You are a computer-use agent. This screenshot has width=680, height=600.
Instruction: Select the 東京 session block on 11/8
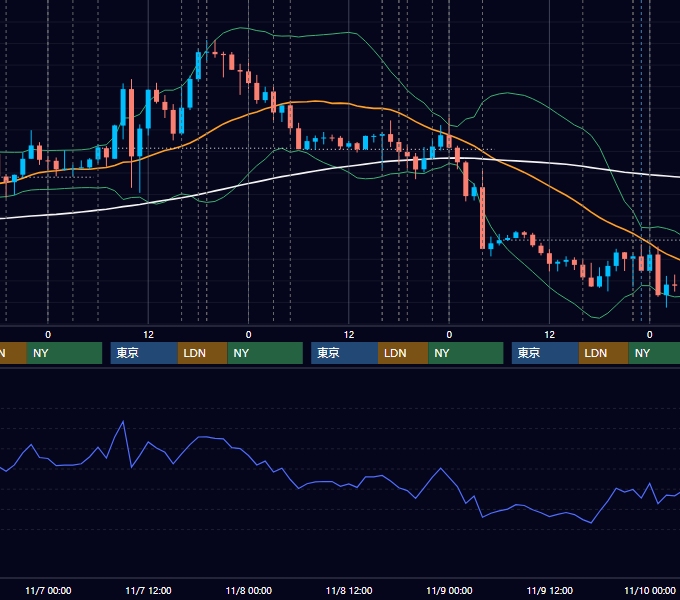pyautogui.click(x=345, y=353)
